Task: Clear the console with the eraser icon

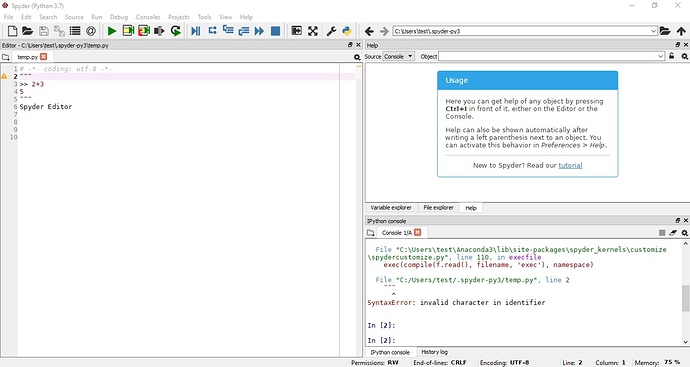Action: 673,233
